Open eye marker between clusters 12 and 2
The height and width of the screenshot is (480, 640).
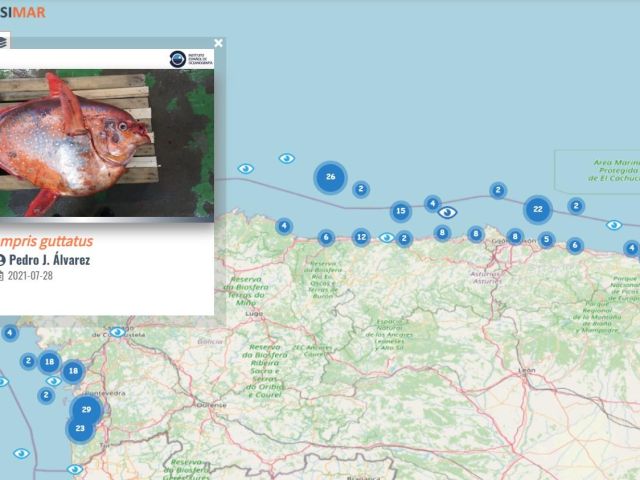click(386, 237)
